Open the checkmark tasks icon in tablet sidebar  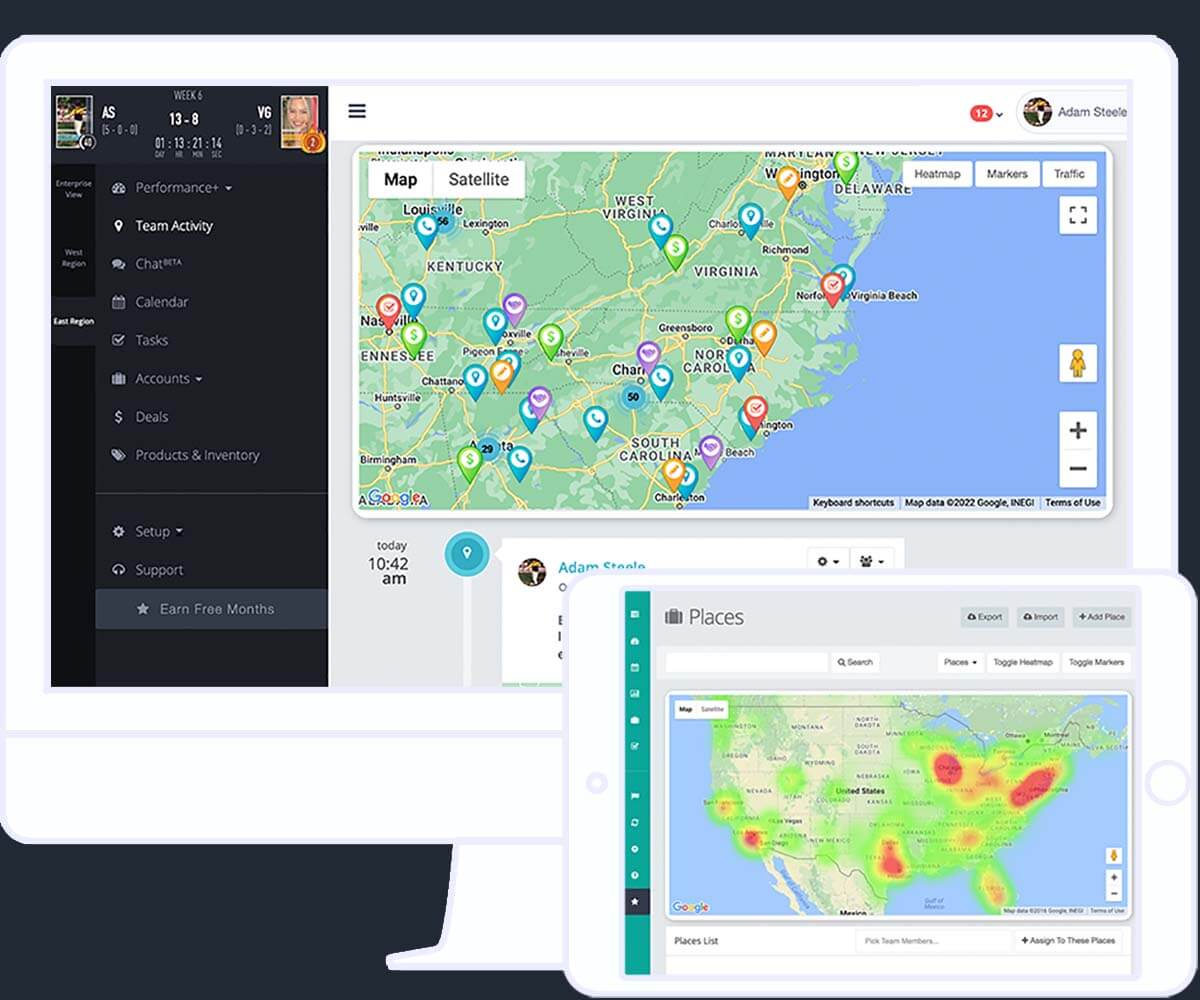(x=635, y=746)
